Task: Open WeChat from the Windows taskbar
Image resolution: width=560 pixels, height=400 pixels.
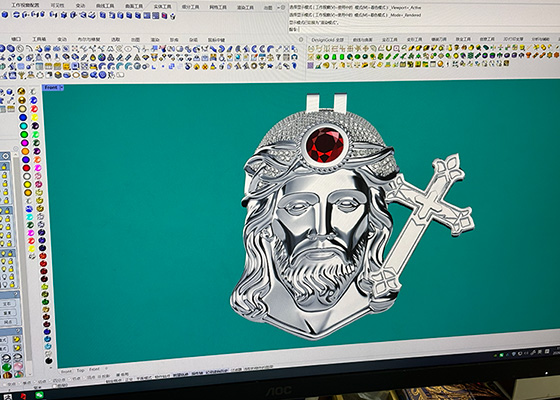Action: (40, 395)
